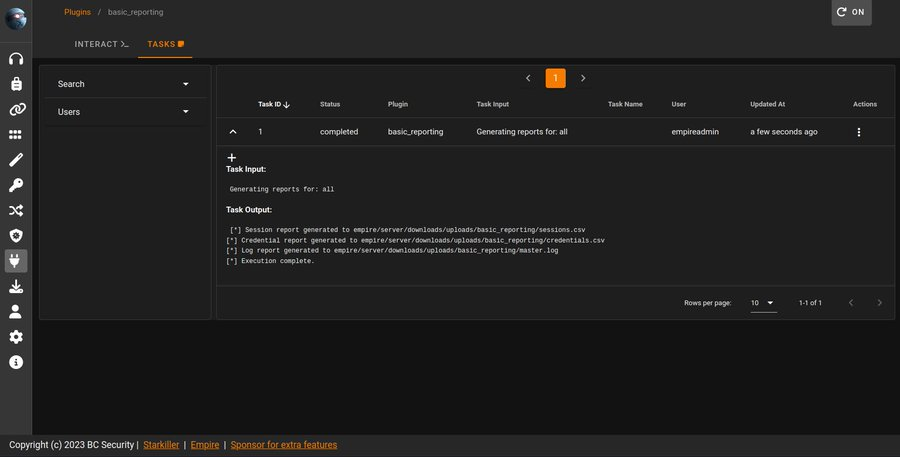The height and width of the screenshot is (457, 900).
Task: Open Stagers from the sidebar briefcase icon
Action: (16, 84)
